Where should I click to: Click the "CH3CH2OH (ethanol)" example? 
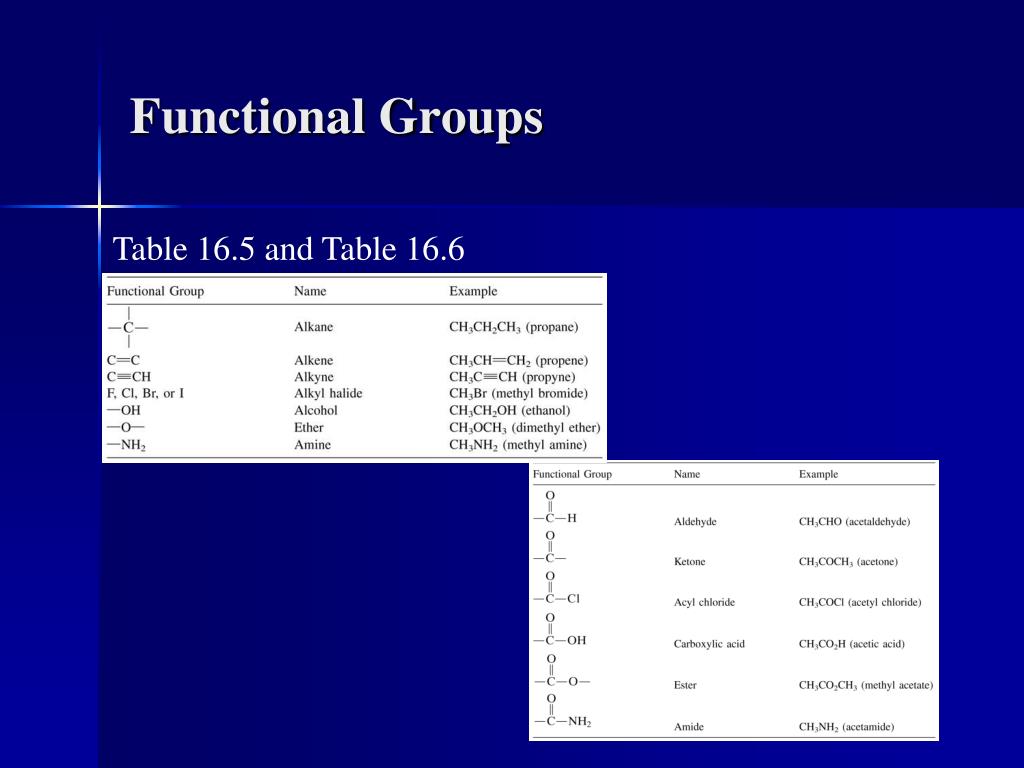(509, 411)
